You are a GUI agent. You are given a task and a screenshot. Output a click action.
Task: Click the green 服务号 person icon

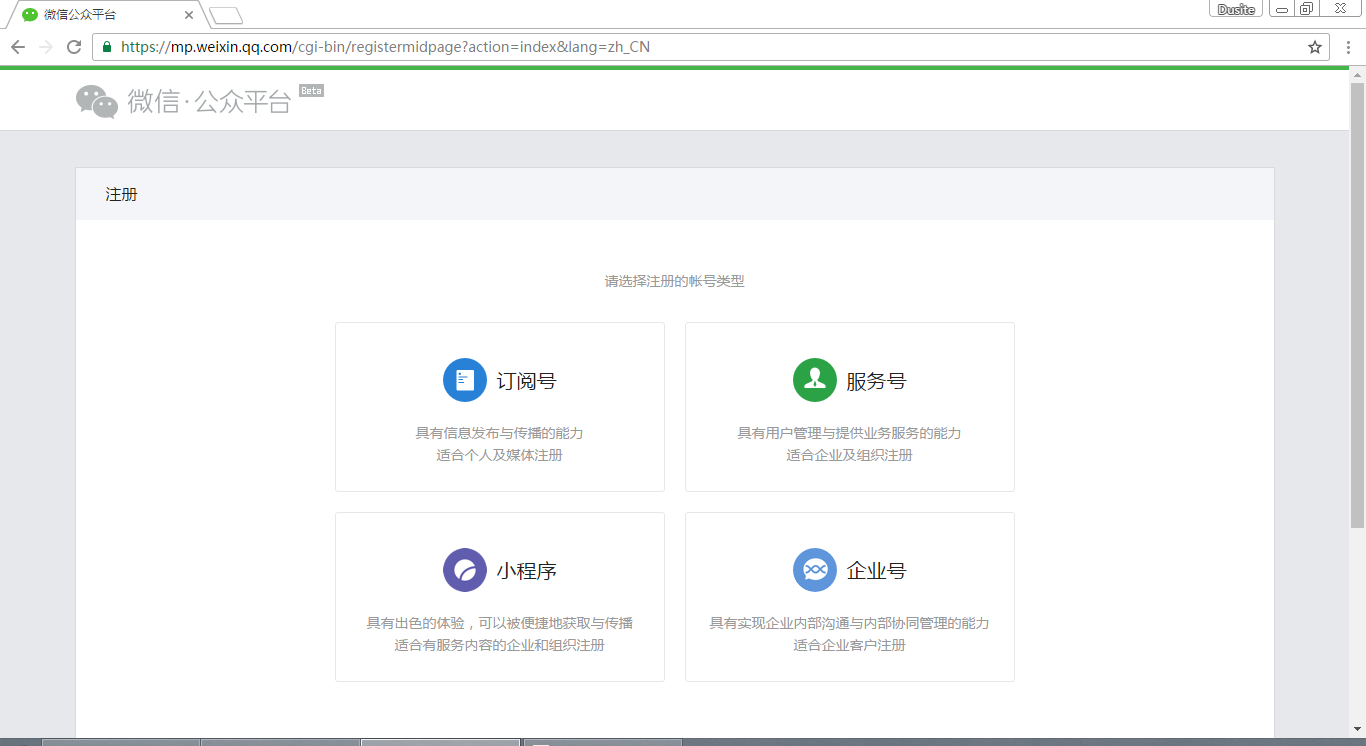[815, 380]
